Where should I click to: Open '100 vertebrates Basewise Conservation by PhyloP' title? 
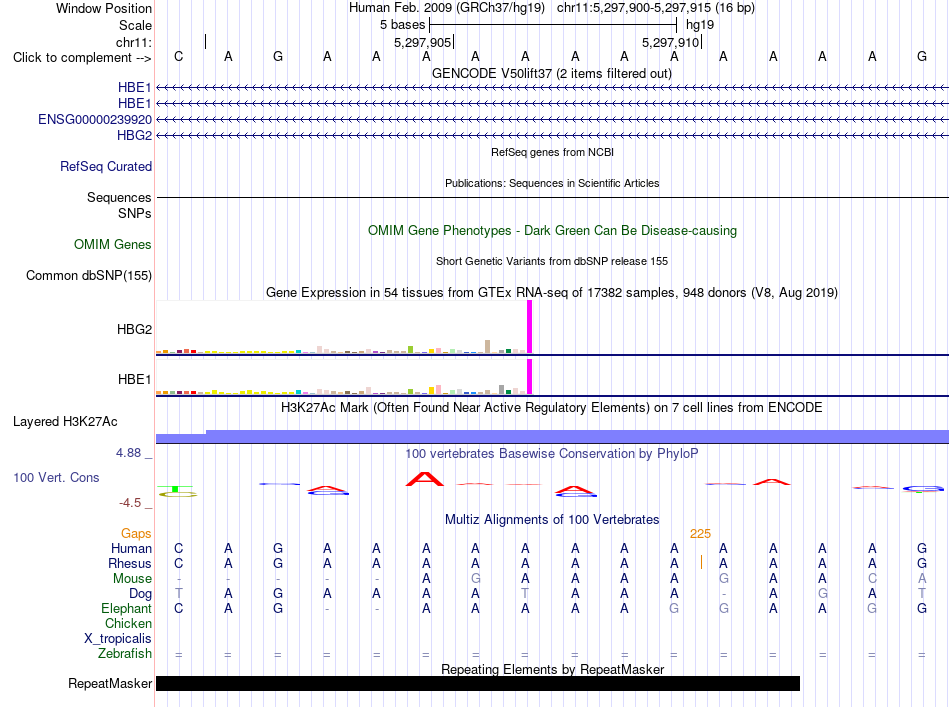tap(552, 453)
